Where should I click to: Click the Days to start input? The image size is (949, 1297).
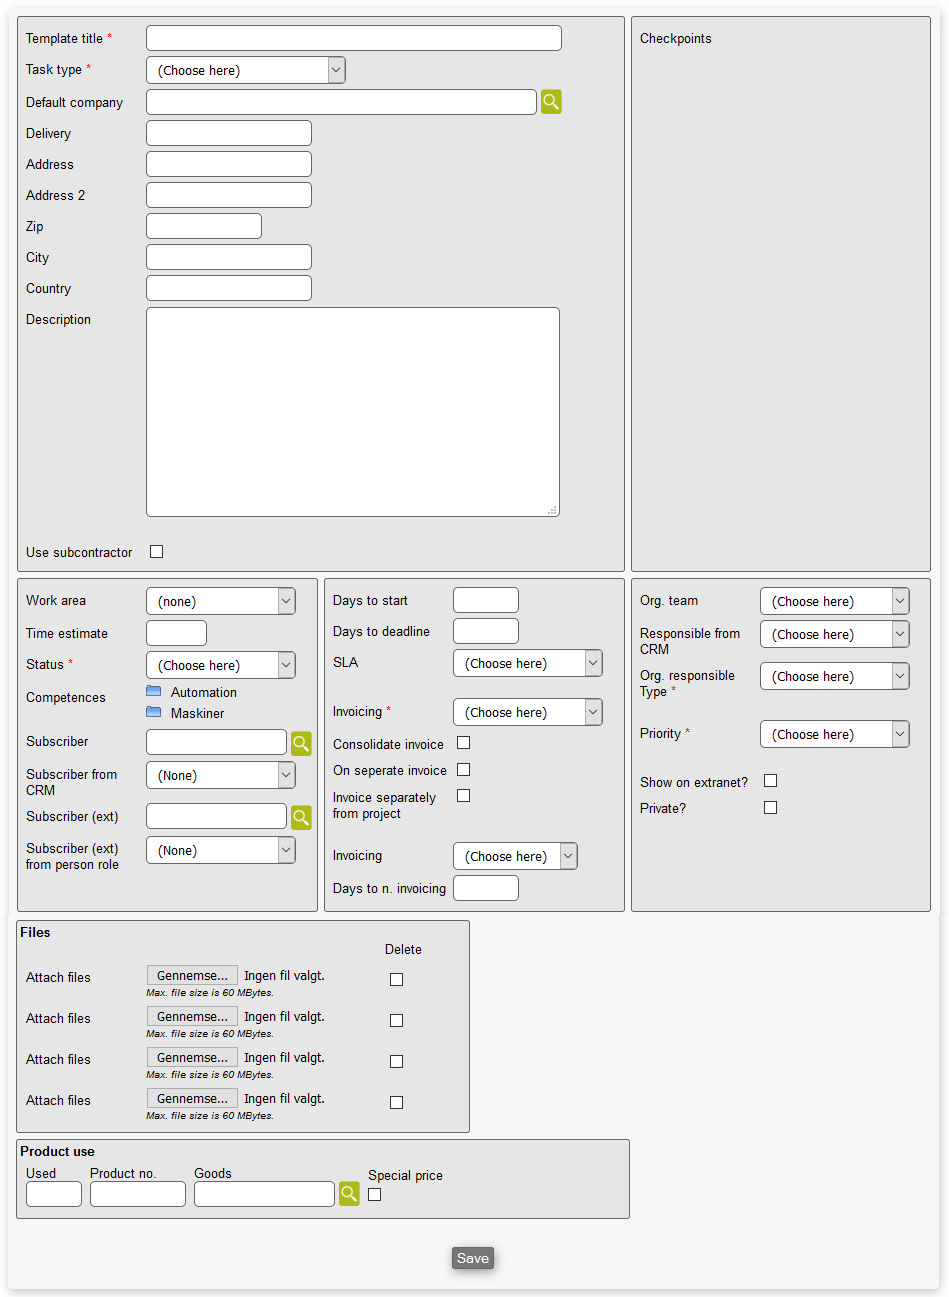[485, 600]
